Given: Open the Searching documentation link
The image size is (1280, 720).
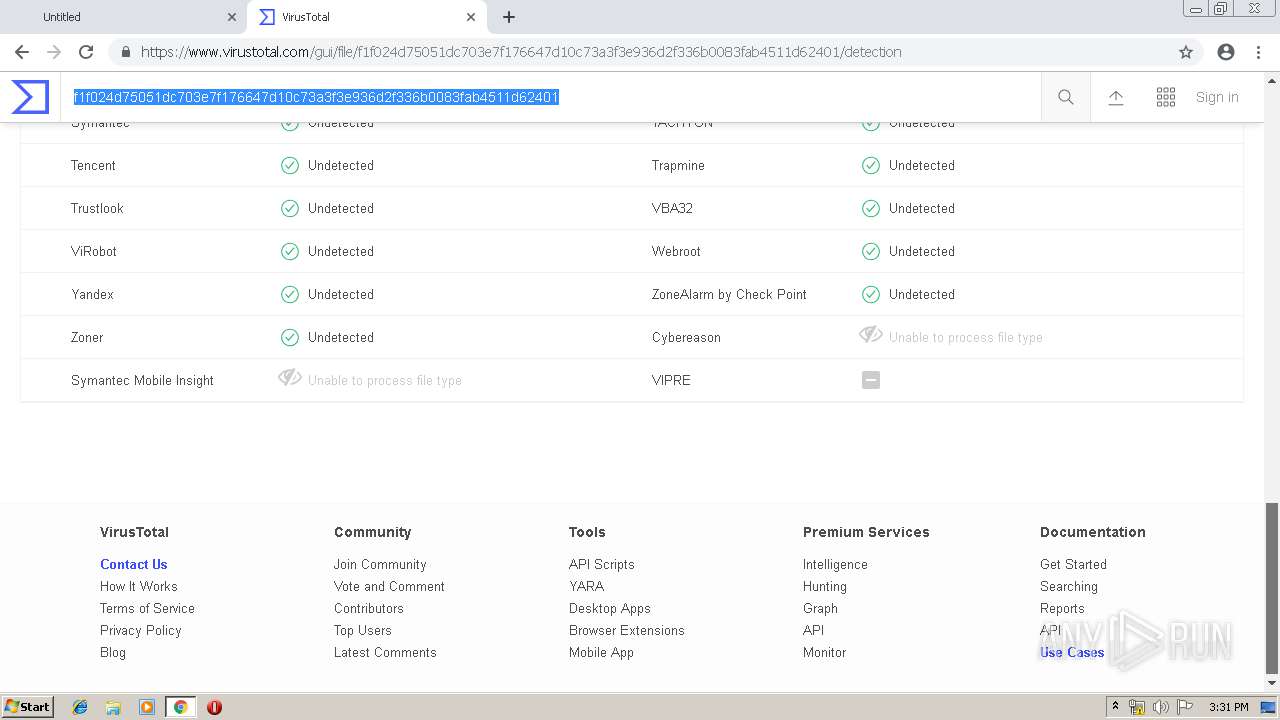Looking at the screenshot, I should 1069,586.
